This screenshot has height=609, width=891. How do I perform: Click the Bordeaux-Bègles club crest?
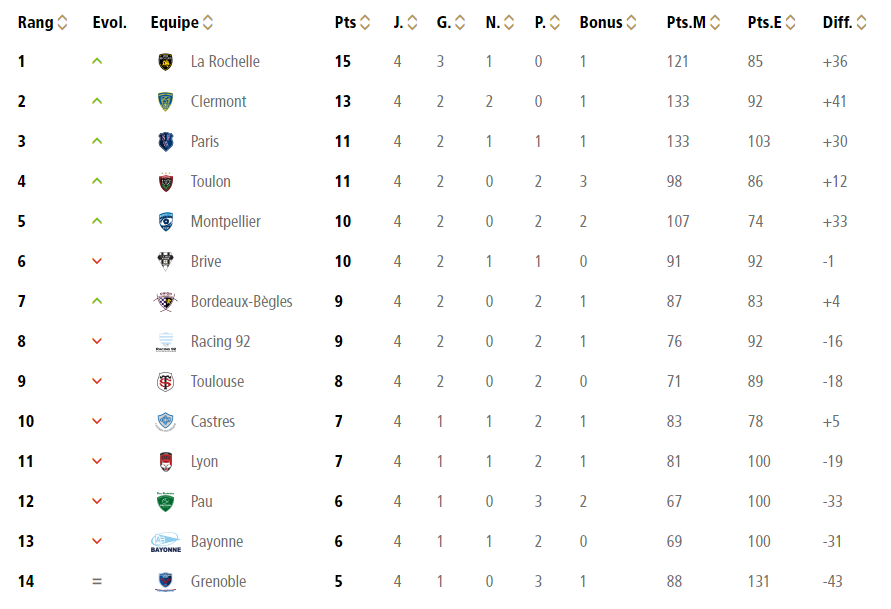166,302
